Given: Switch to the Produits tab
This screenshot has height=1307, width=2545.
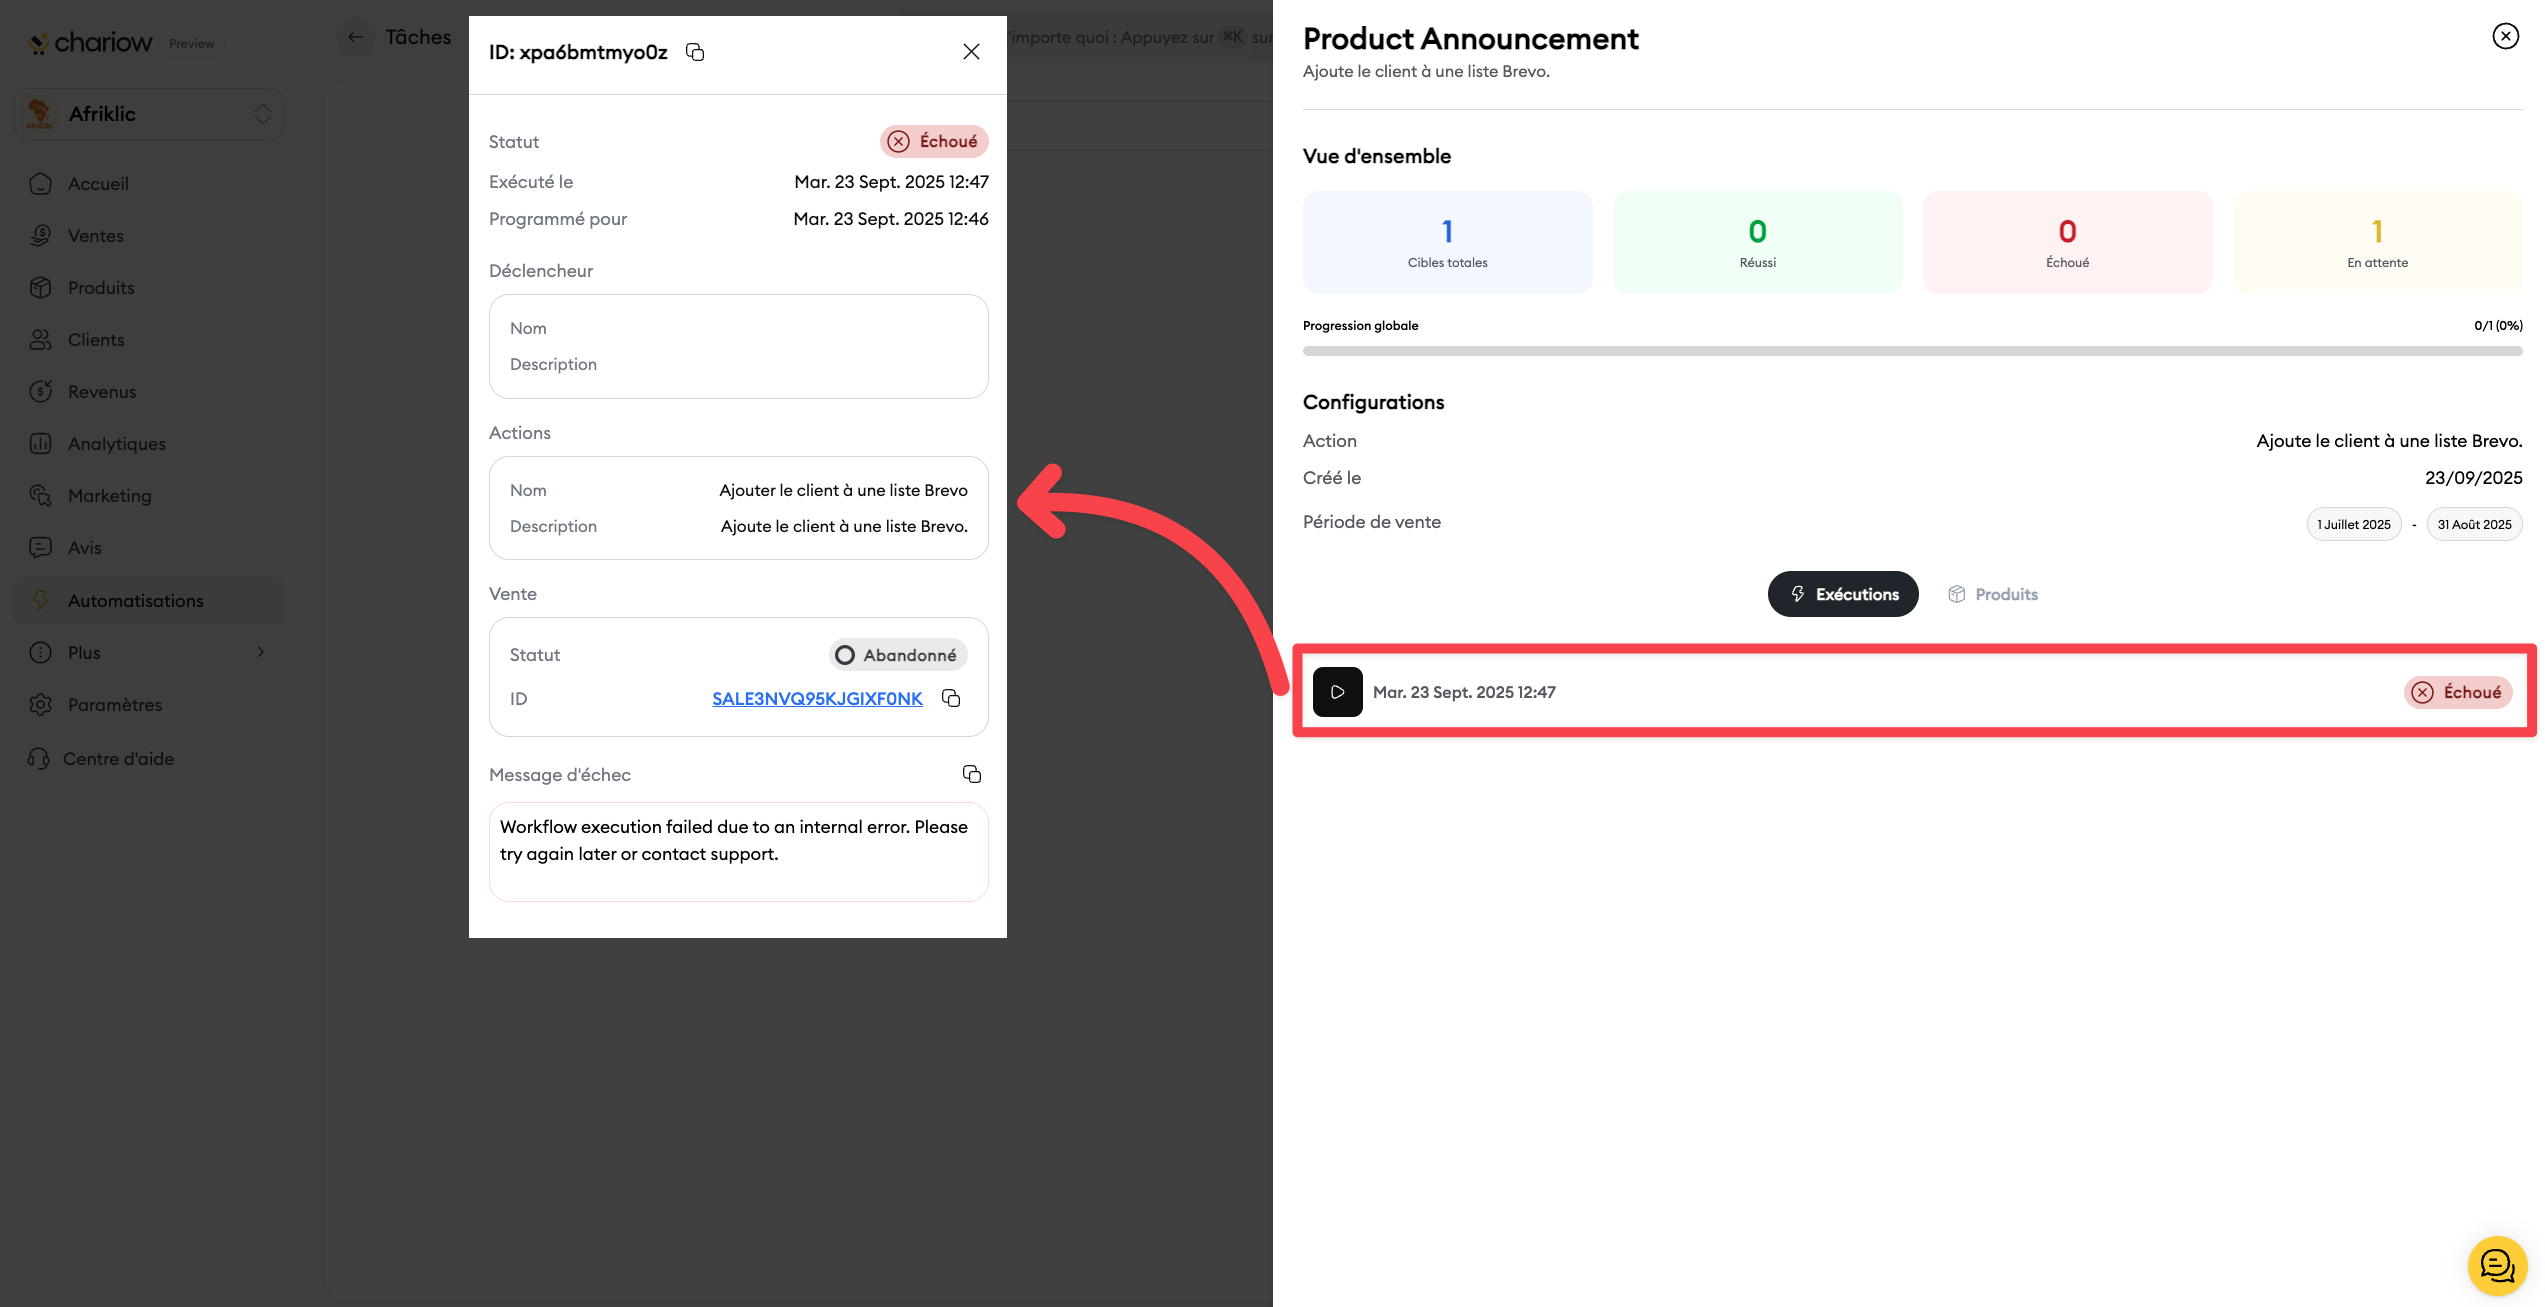Looking at the screenshot, I should tap(1992, 594).
